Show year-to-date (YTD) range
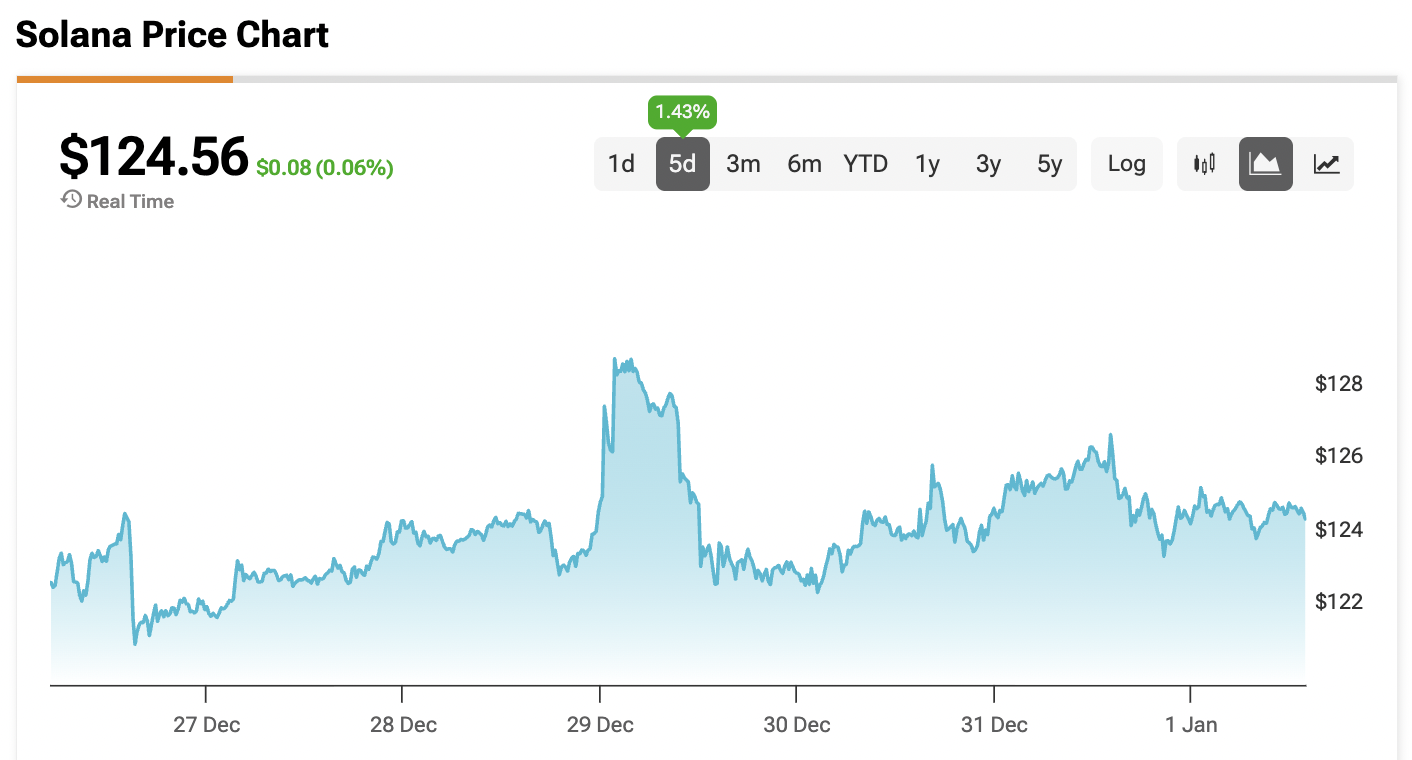Screen dimensions: 1412x760 pos(865,164)
